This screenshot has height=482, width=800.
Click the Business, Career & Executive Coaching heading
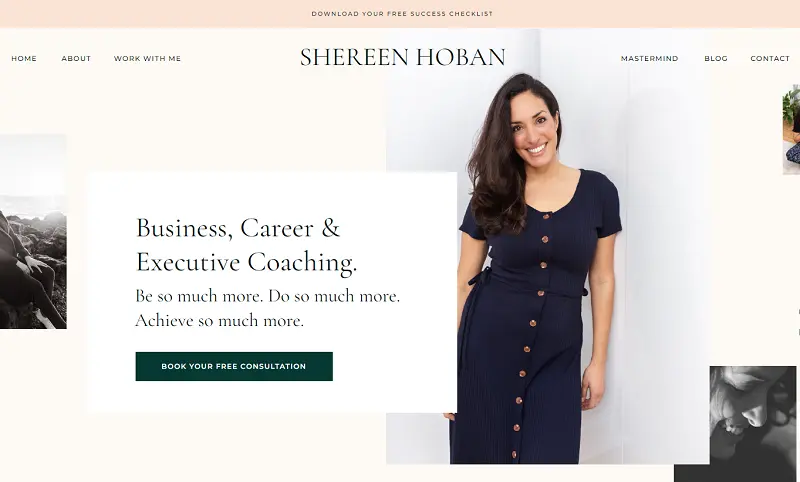coord(246,245)
